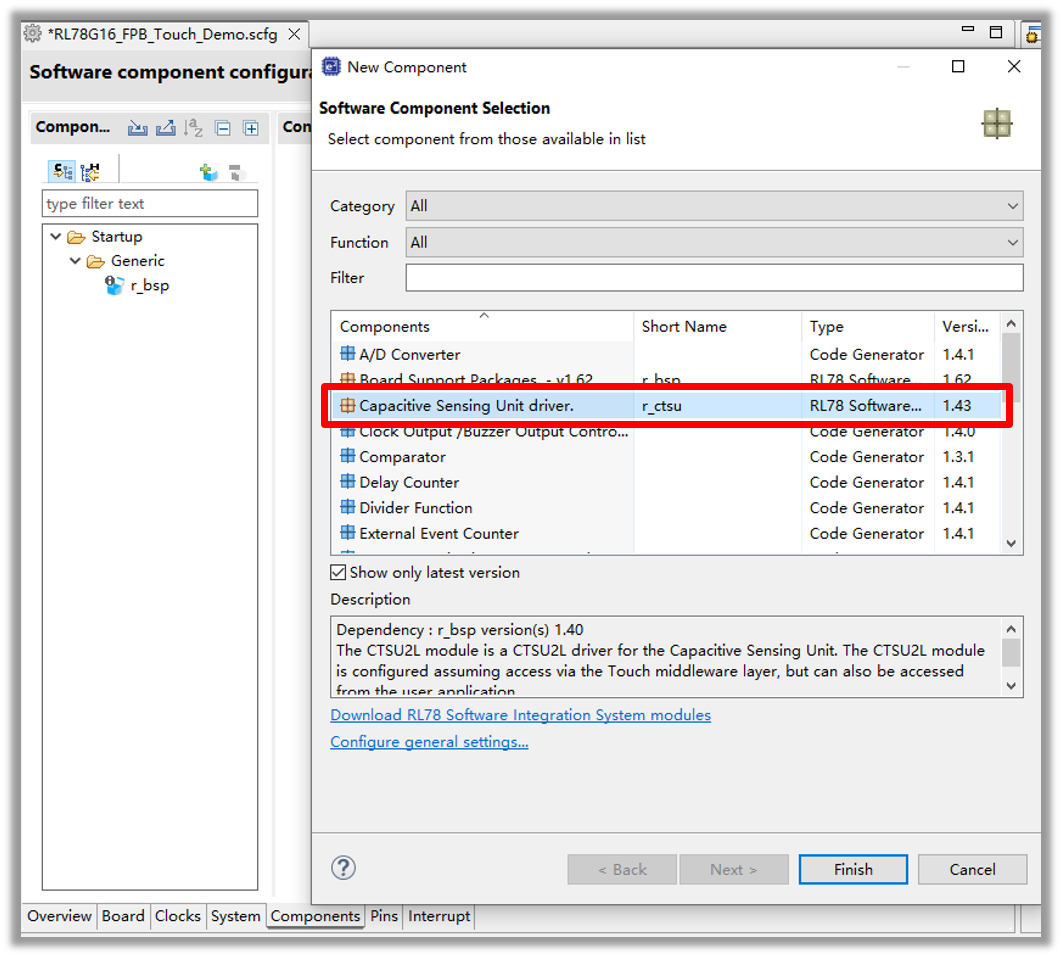1062x957 pixels.
Task: Click the Finish button
Action: click(852, 869)
